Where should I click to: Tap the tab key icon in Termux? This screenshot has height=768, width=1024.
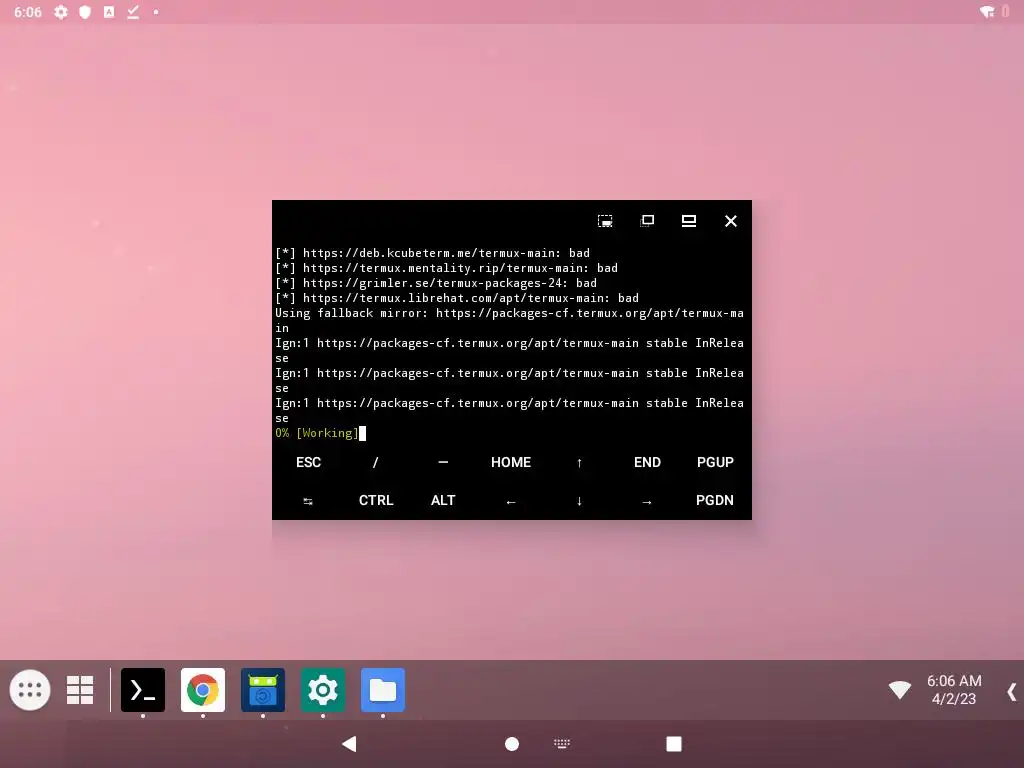(308, 501)
